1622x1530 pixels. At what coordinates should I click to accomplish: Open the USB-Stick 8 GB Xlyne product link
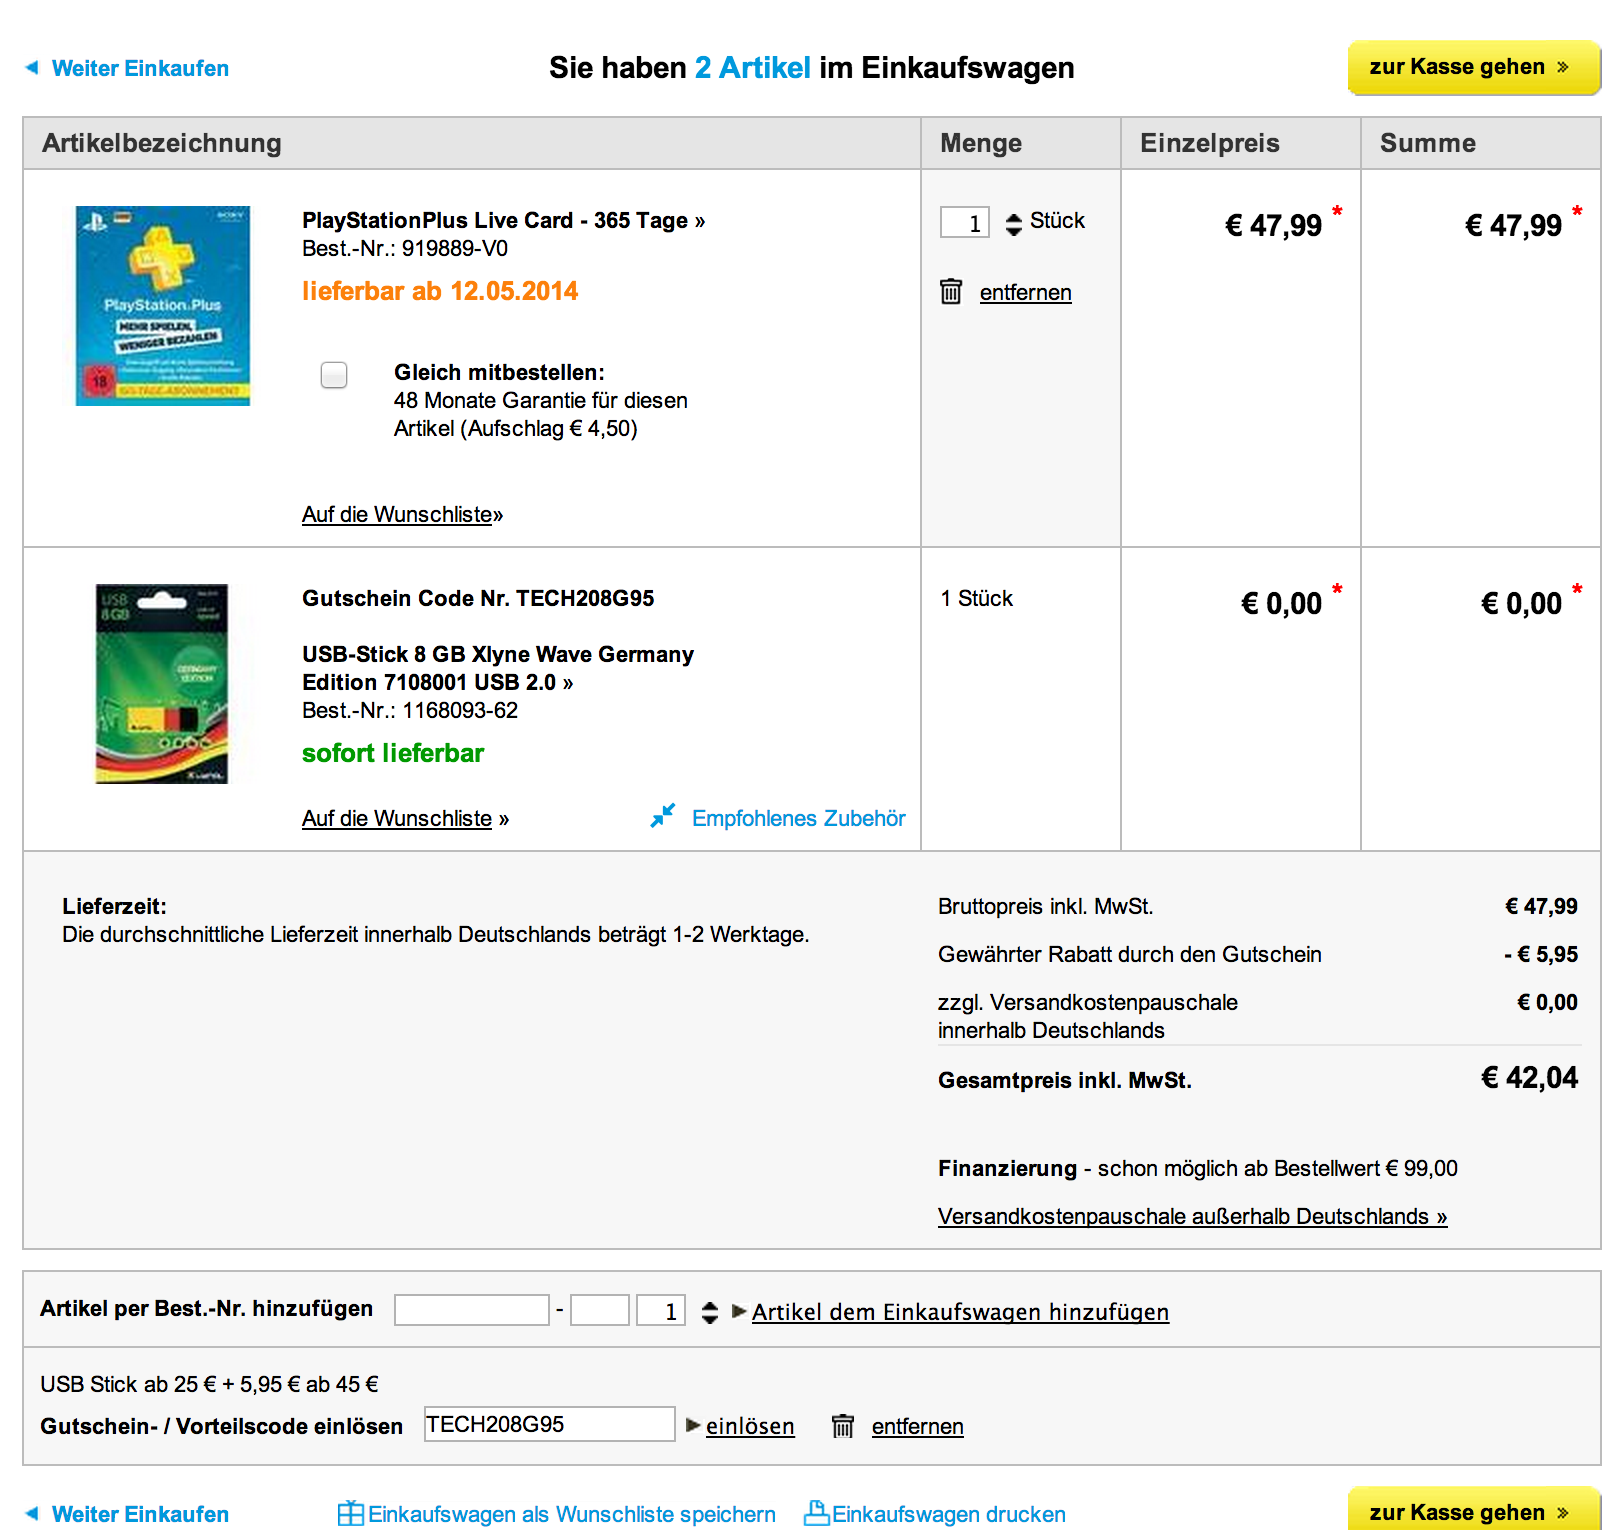pos(498,668)
